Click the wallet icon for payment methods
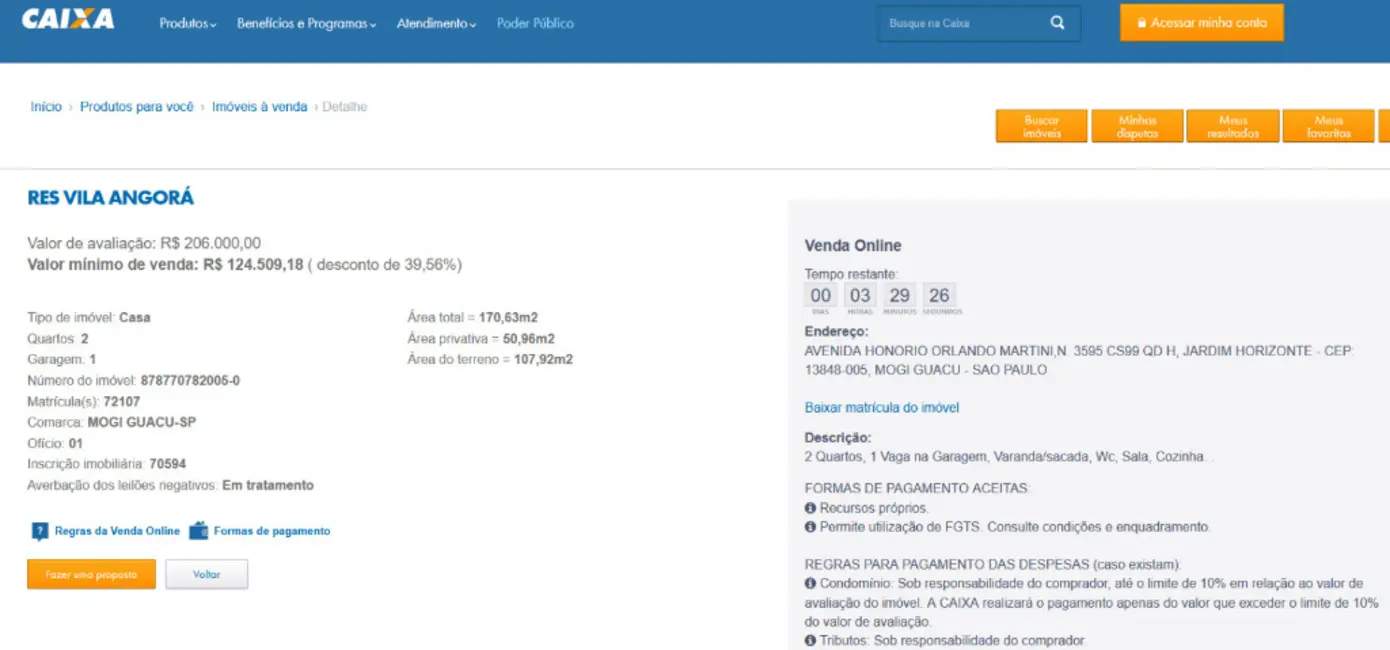The image size is (1390, 650). tap(198, 531)
